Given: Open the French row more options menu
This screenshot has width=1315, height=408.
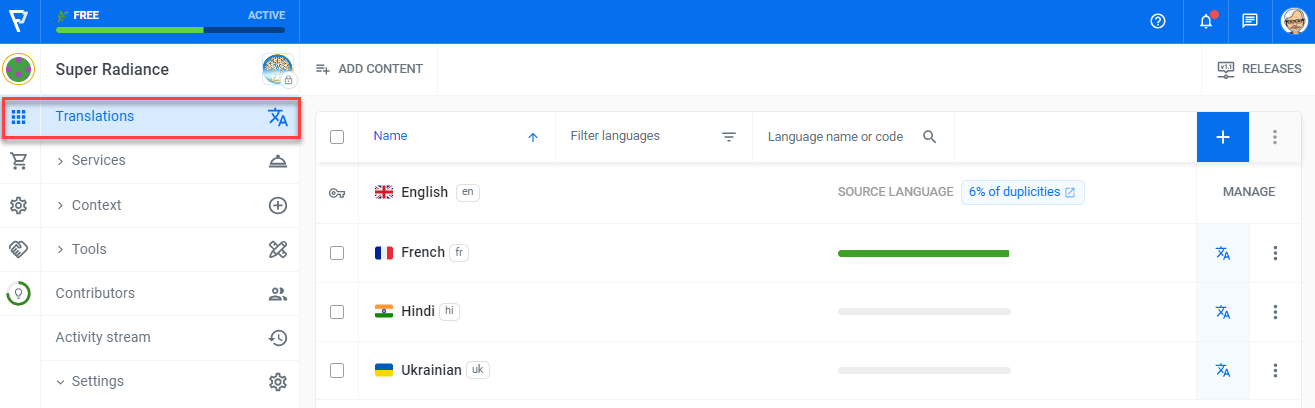Looking at the screenshot, I should click(1275, 253).
